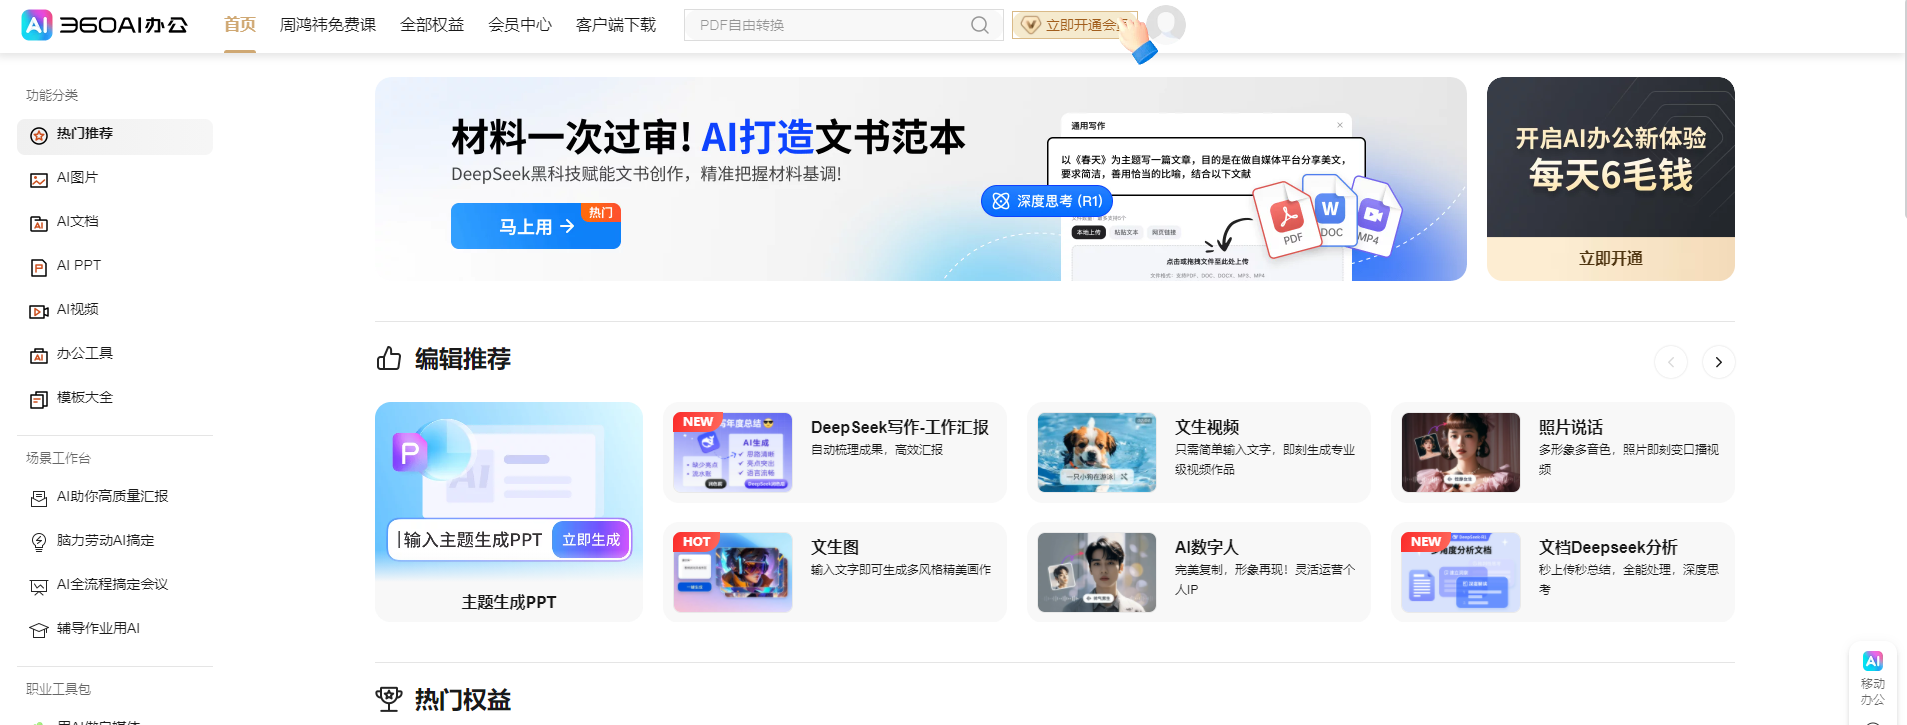1907x725 pixels.
Task: Click the 模板大全 sidebar icon
Action: point(39,400)
